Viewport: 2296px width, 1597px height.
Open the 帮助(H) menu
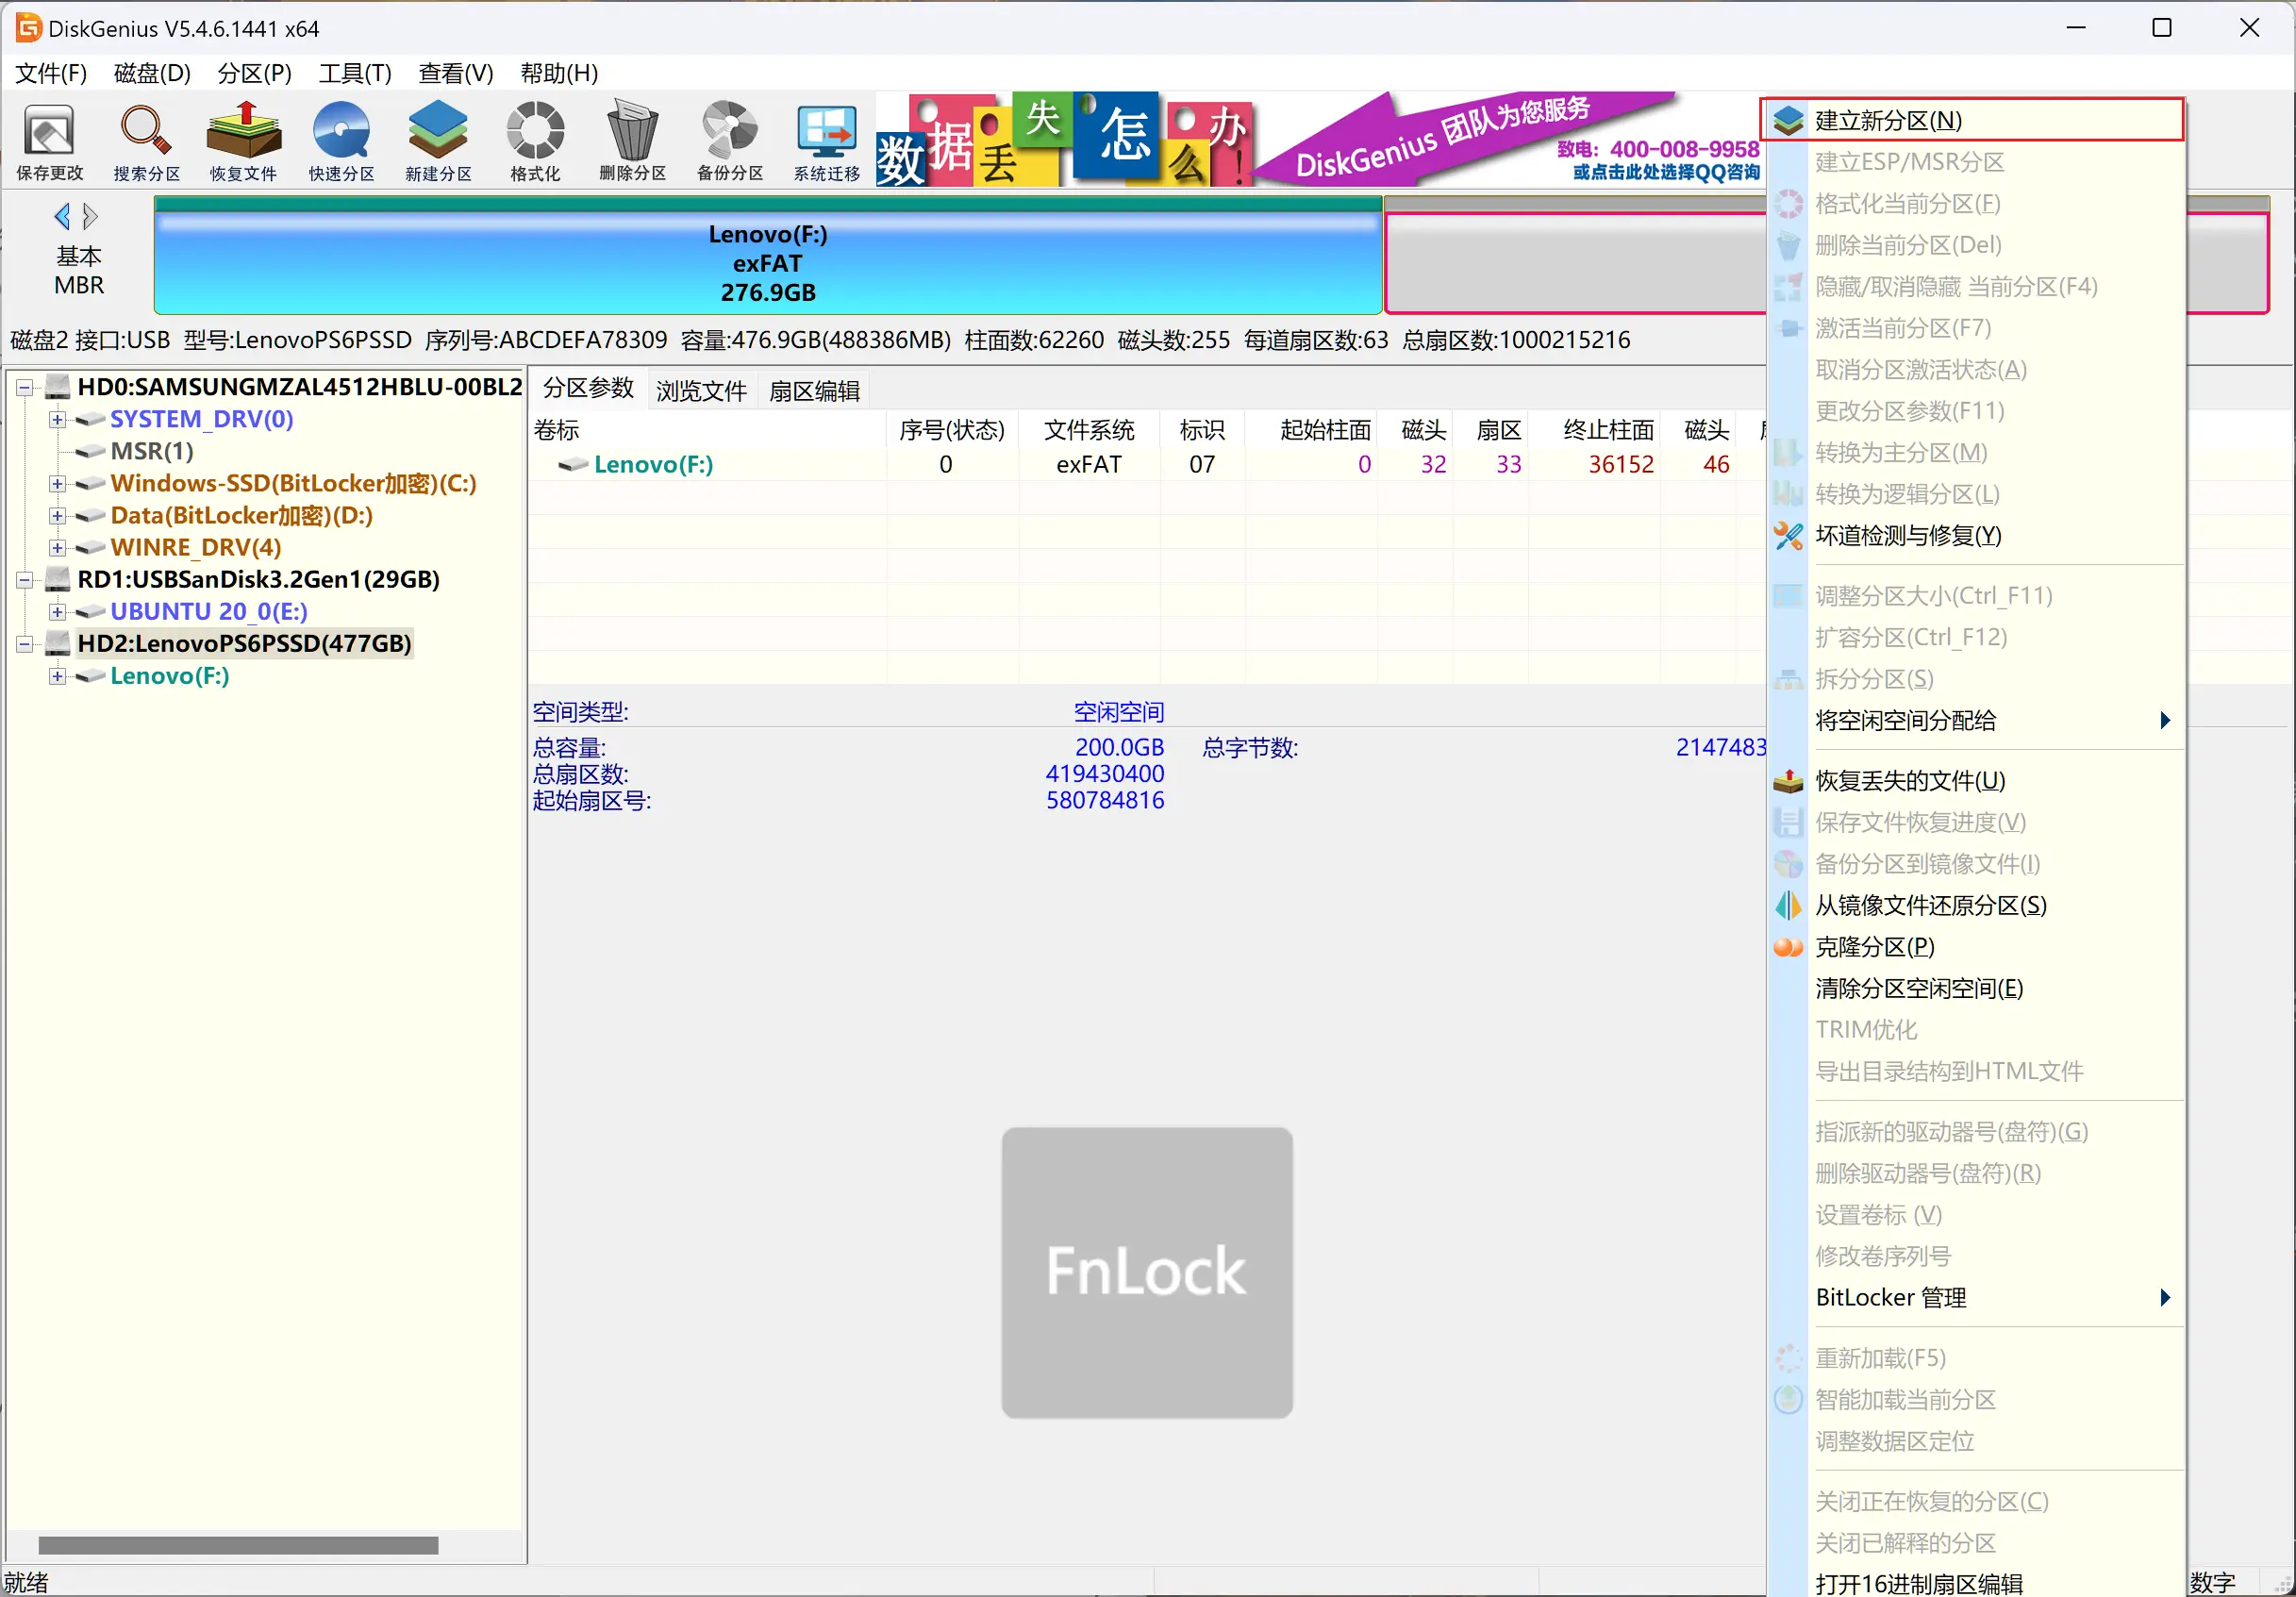point(559,73)
